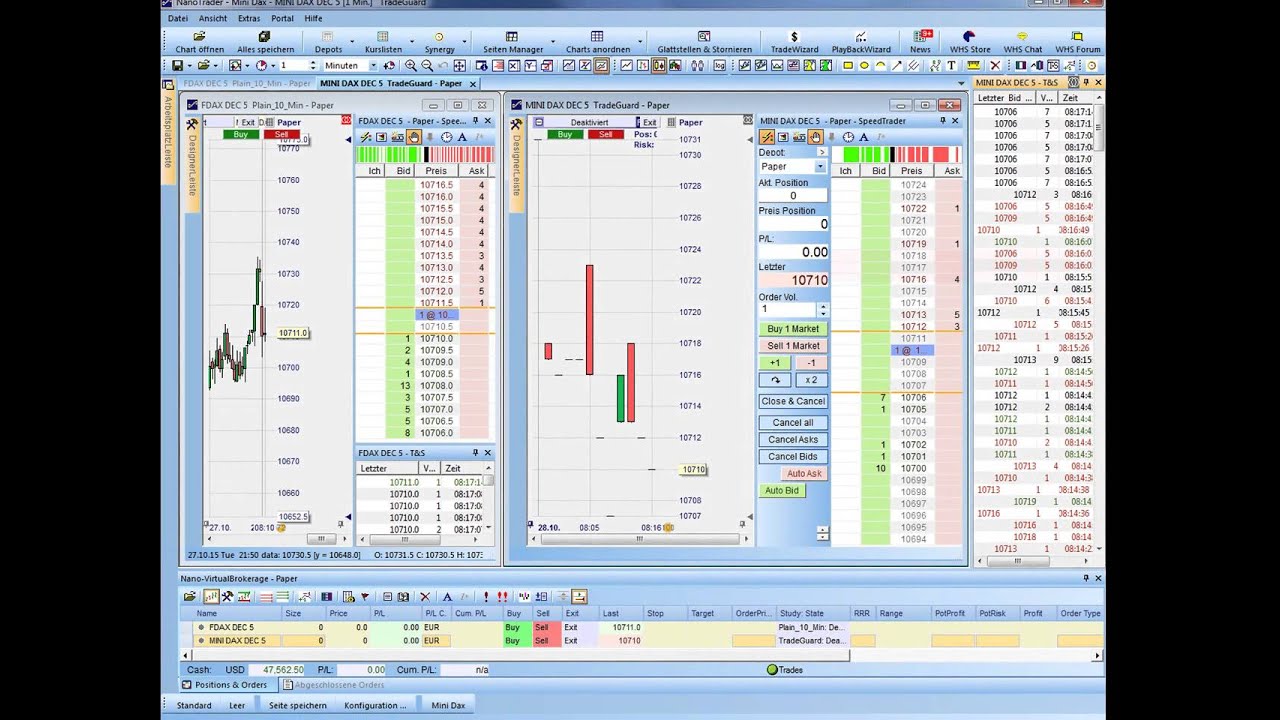Viewport: 1280px width, 720px height.
Task: Expand the Depots dropdown arrow
Action: (x=352, y=43)
